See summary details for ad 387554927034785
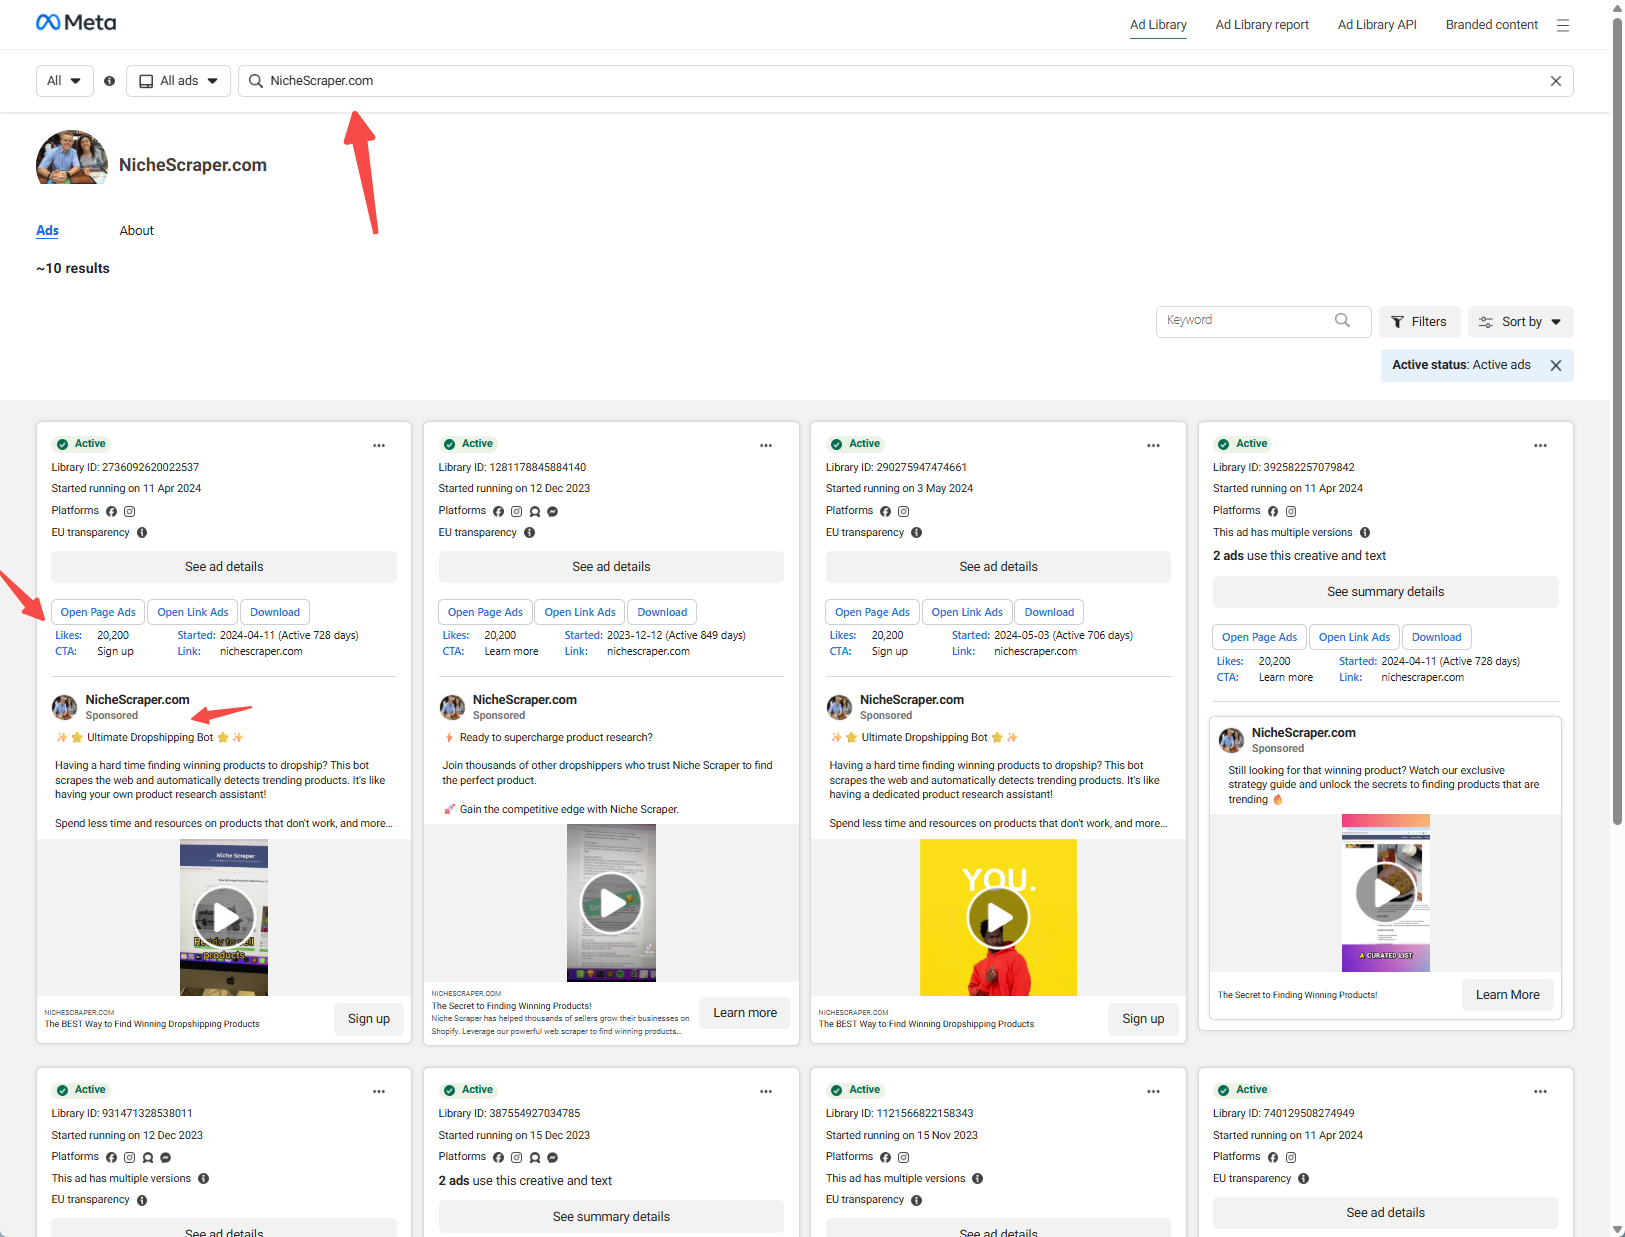The image size is (1625, 1237). [x=611, y=1217]
